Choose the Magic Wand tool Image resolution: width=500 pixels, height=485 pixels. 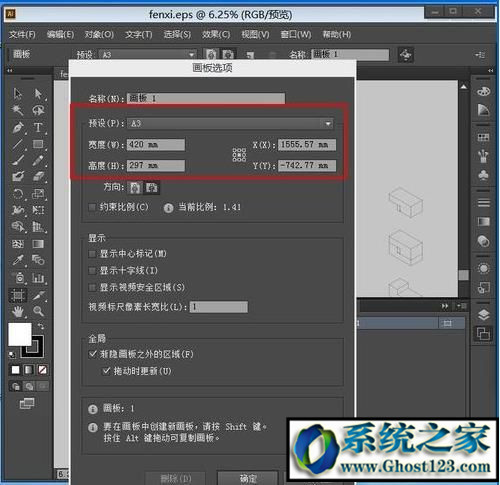tap(17, 110)
